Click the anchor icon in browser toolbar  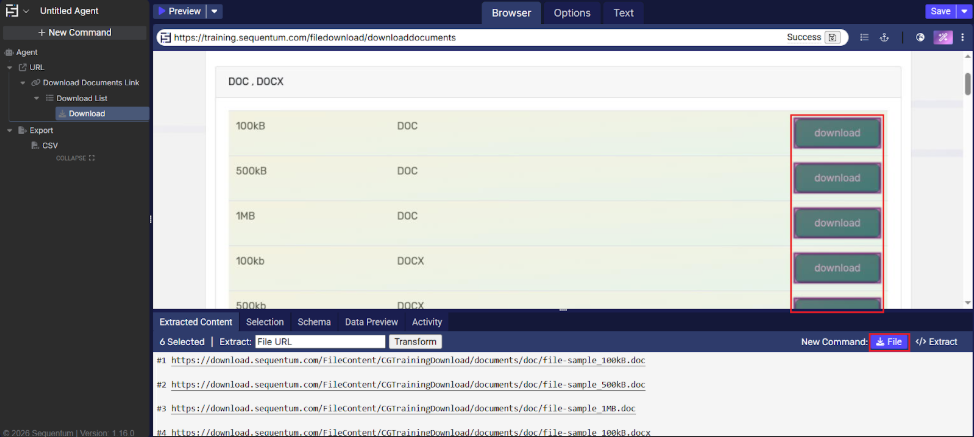(x=884, y=37)
